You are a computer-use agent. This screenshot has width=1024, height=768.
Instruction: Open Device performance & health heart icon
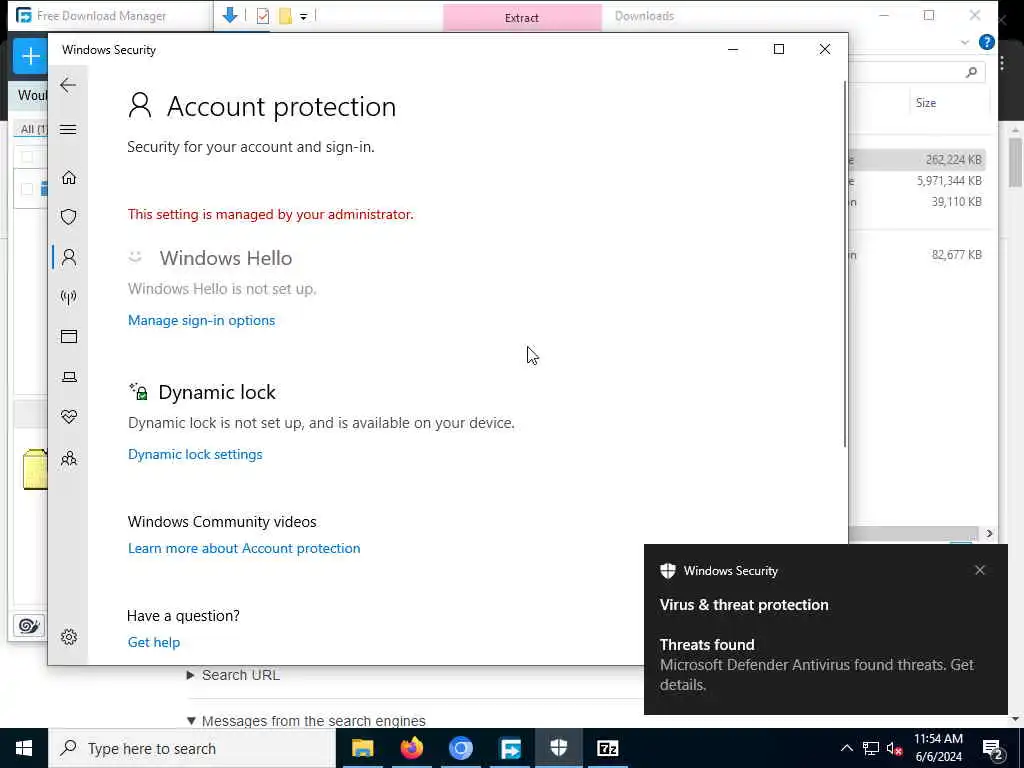pyautogui.click(x=69, y=417)
